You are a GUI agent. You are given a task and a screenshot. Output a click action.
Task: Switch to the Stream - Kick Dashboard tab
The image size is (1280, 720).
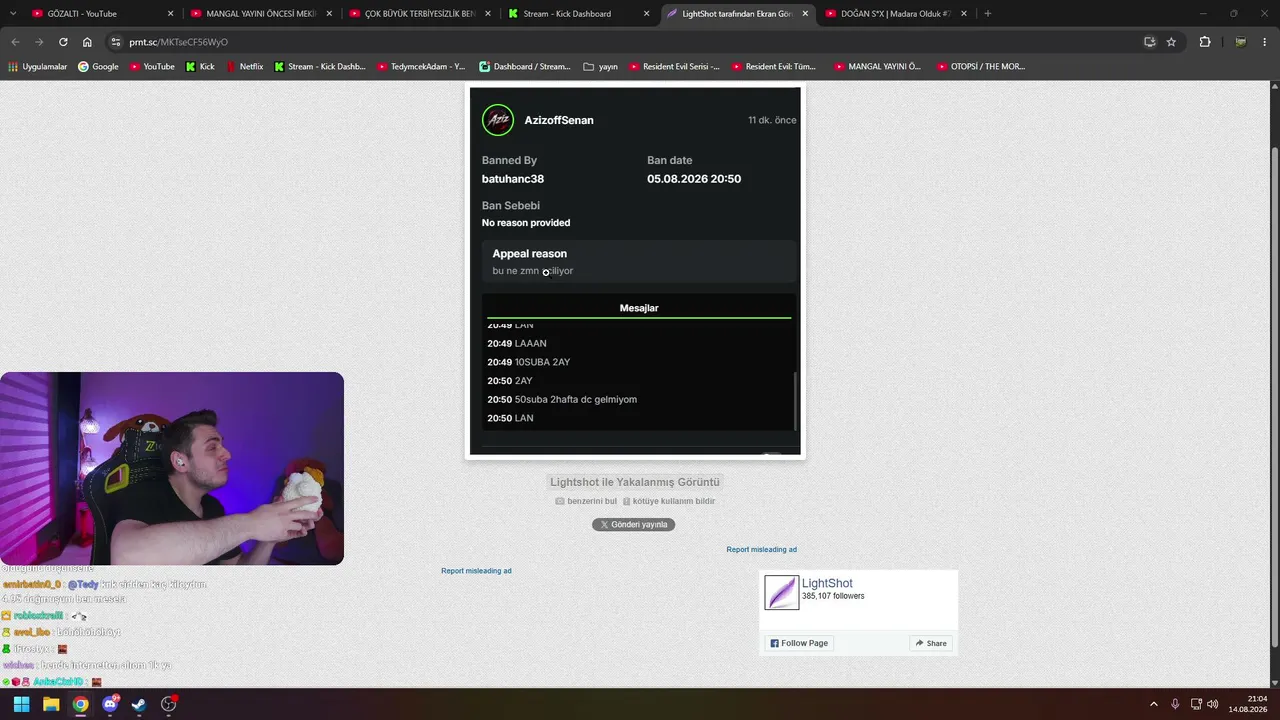(x=579, y=14)
